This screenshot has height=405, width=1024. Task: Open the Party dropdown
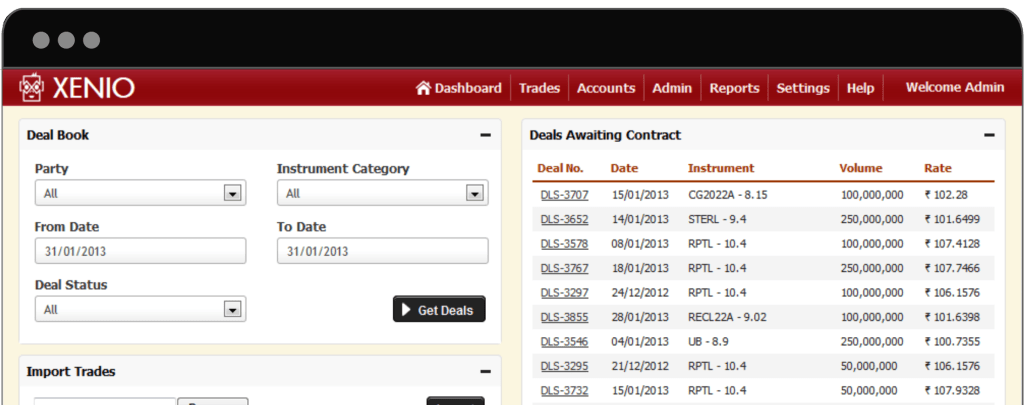[140, 193]
